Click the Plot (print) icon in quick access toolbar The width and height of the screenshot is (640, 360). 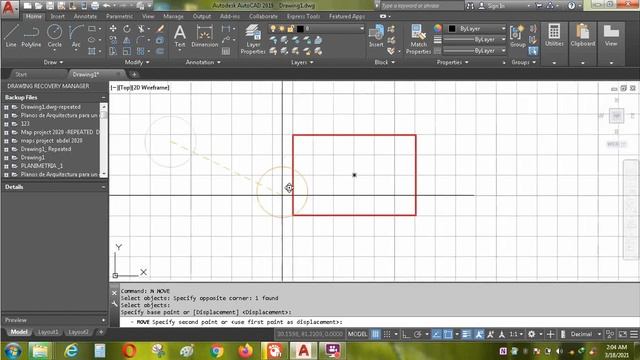(95, 6)
